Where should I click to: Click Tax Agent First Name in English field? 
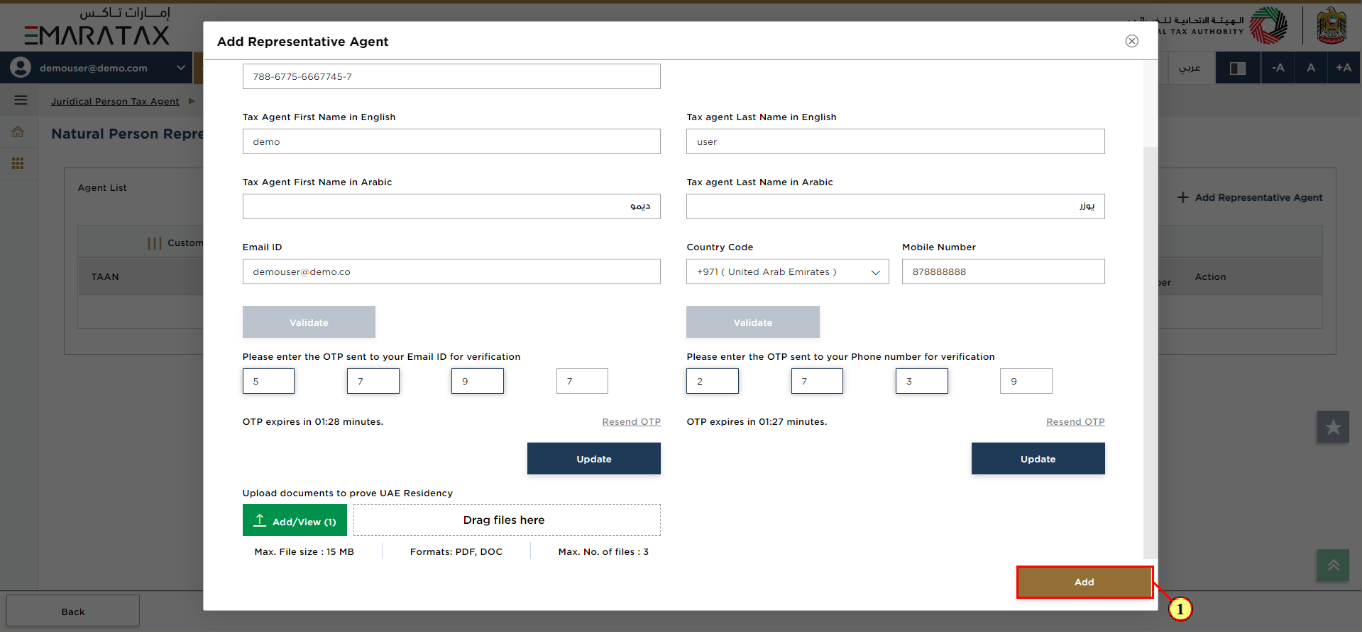point(451,141)
